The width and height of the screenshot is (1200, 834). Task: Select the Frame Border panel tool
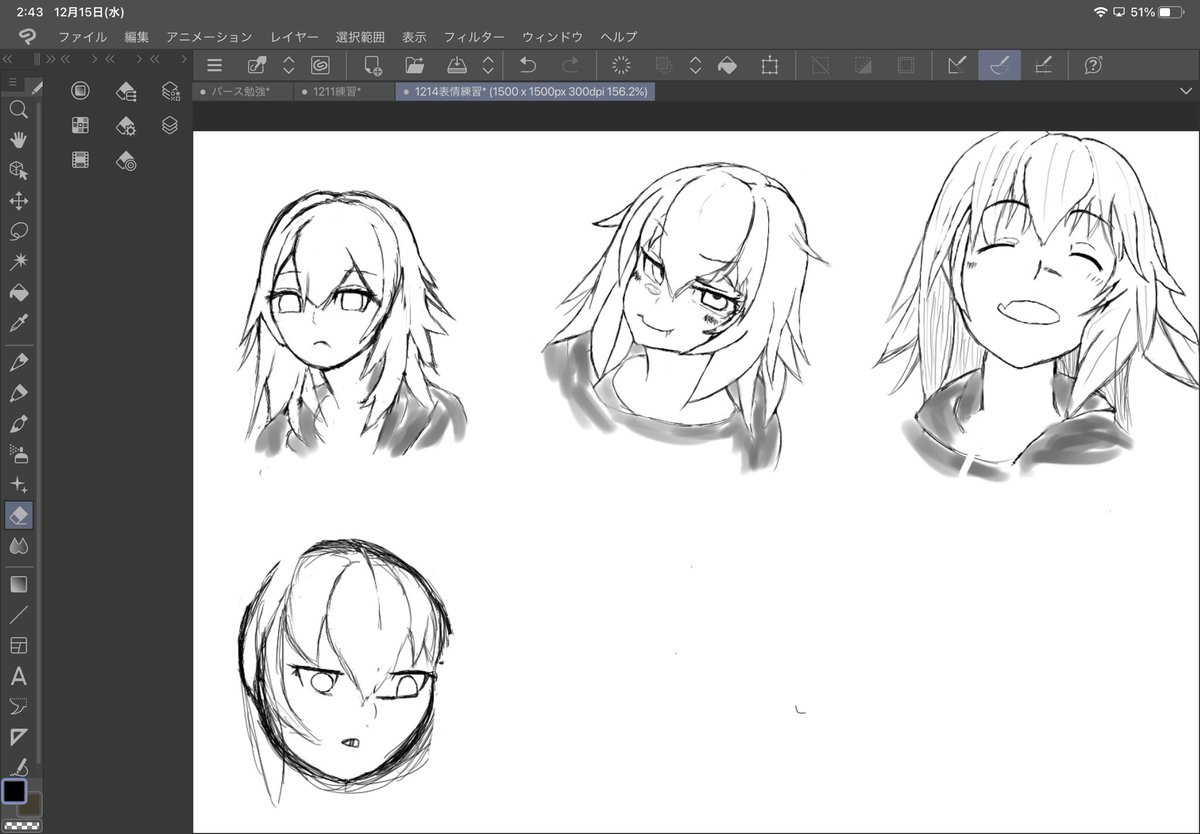pos(18,645)
